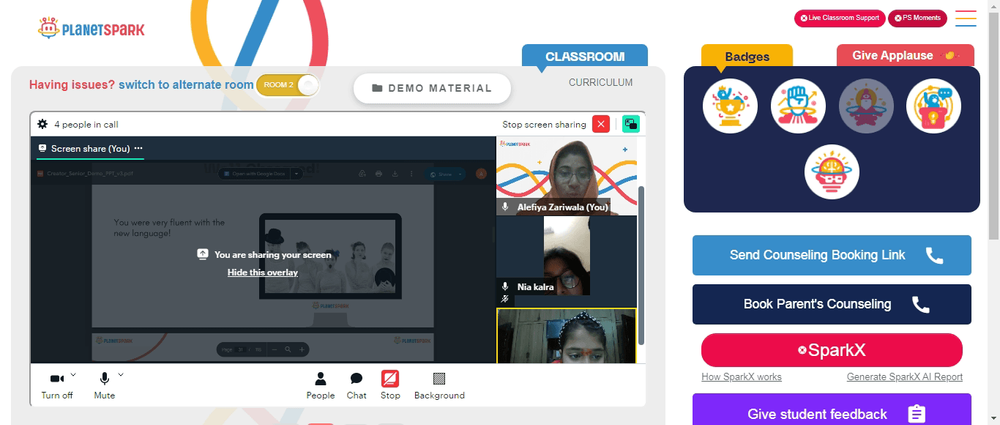This screenshot has height=425, width=1000.
Task: Open the Give Applause tab
Action: pos(905,56)
